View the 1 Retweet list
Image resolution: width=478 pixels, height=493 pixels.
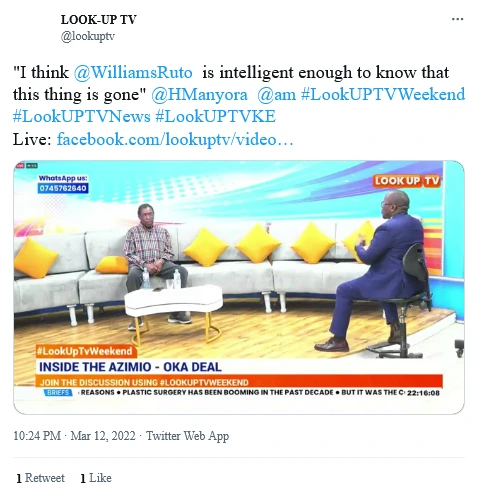click(x=40, y=478)
